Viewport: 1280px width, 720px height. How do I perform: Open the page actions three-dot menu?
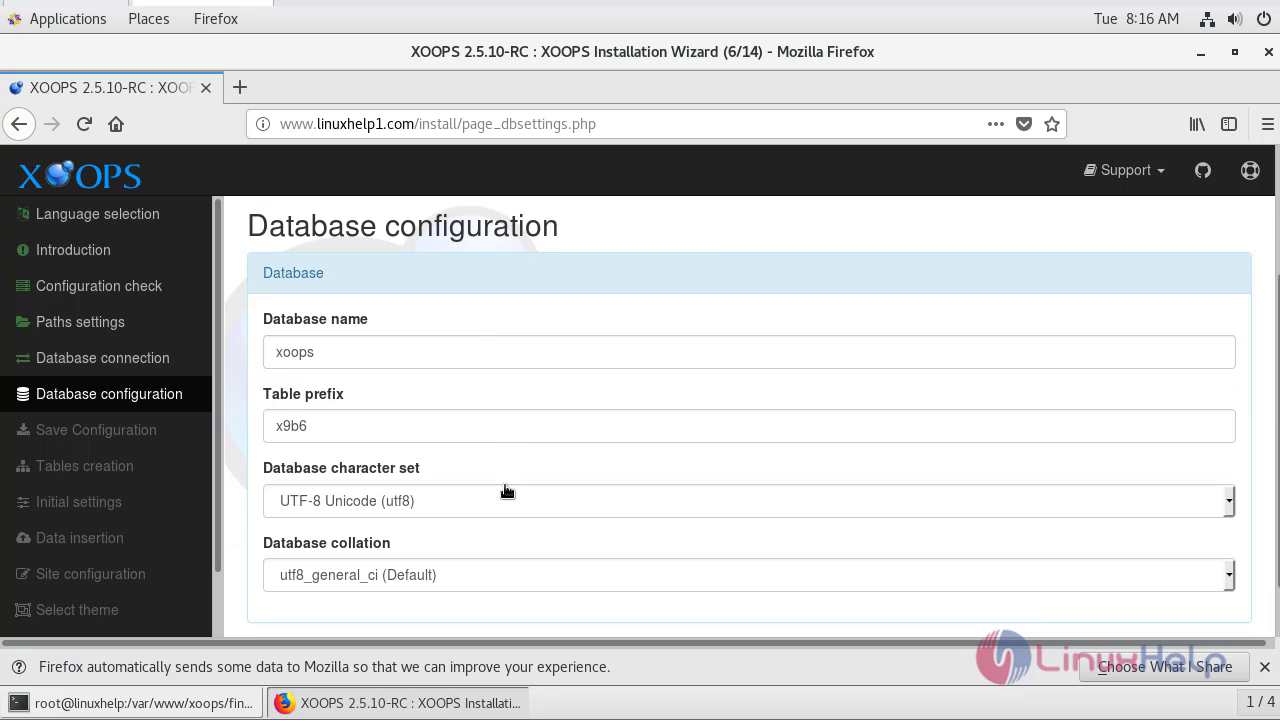995,124
